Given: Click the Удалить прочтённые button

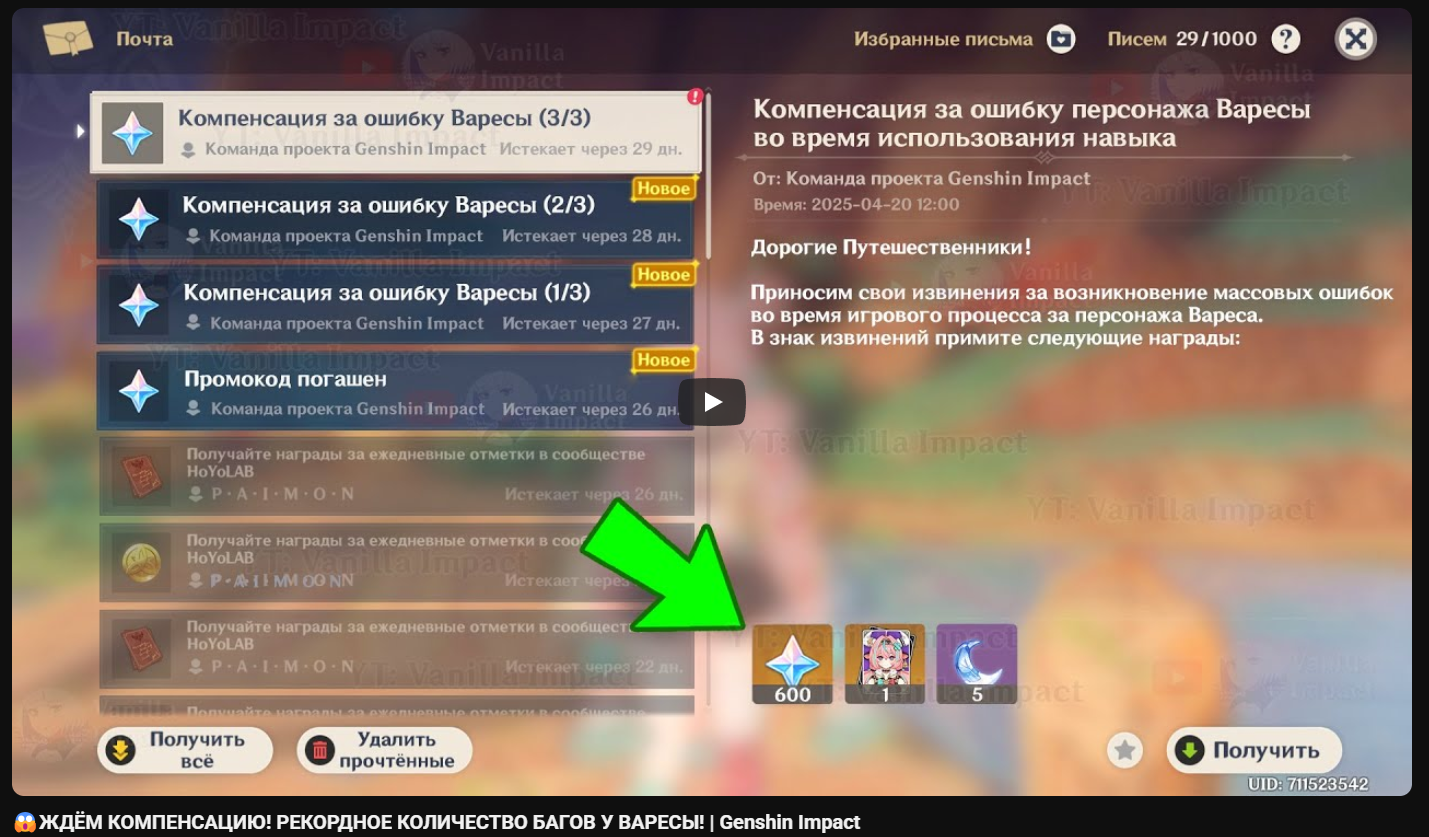Looking at the screenshot, I should 384,750.
